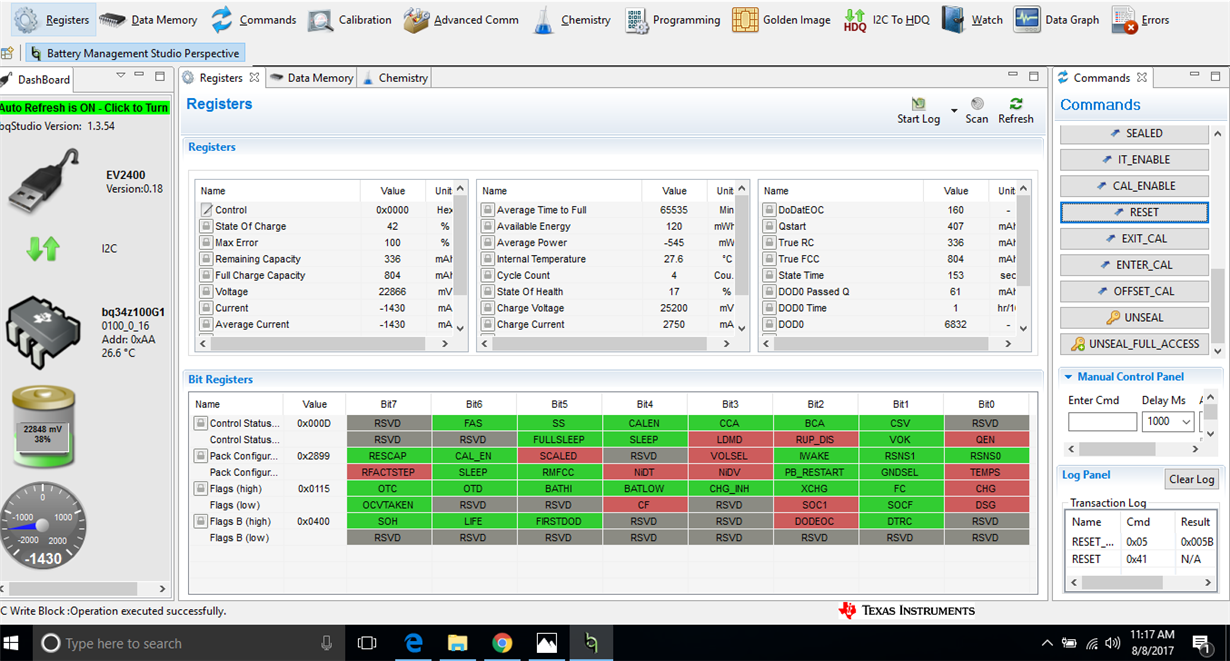Click the EV2400 USB adapter icon

click(x=44, y=181)
